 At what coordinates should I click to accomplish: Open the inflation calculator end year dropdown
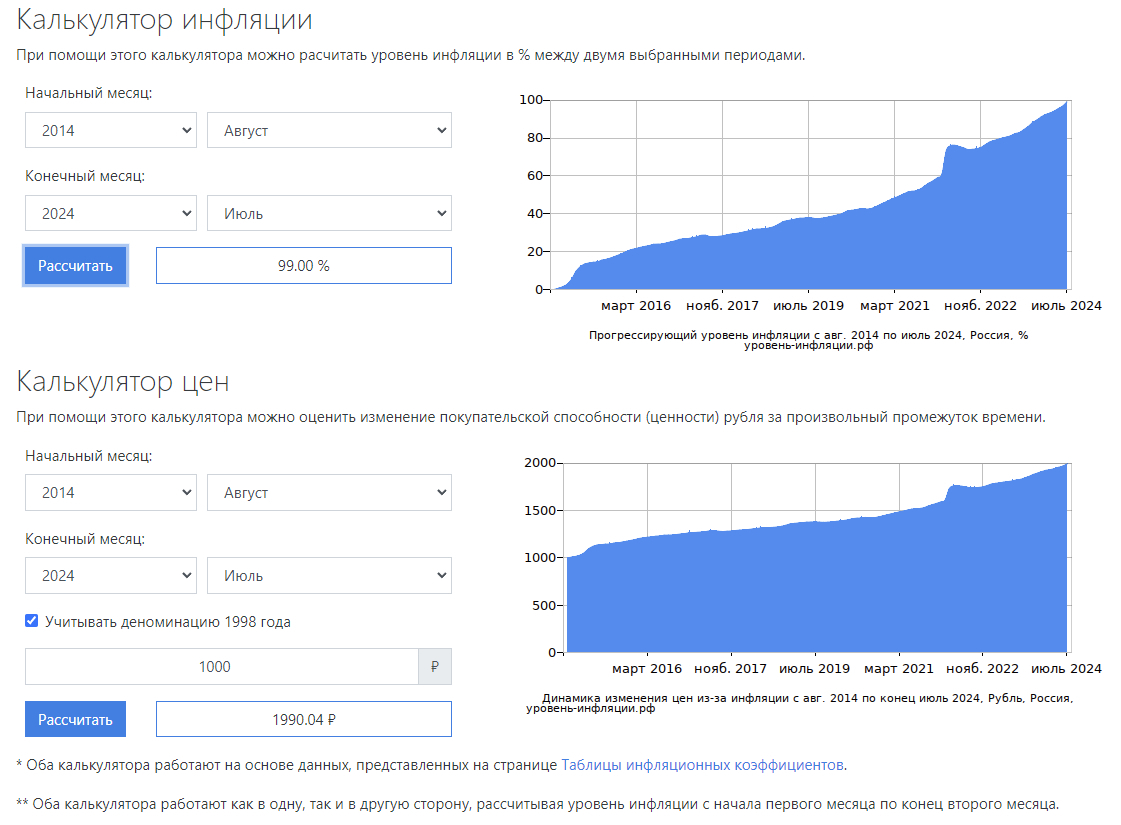(110, 213)
